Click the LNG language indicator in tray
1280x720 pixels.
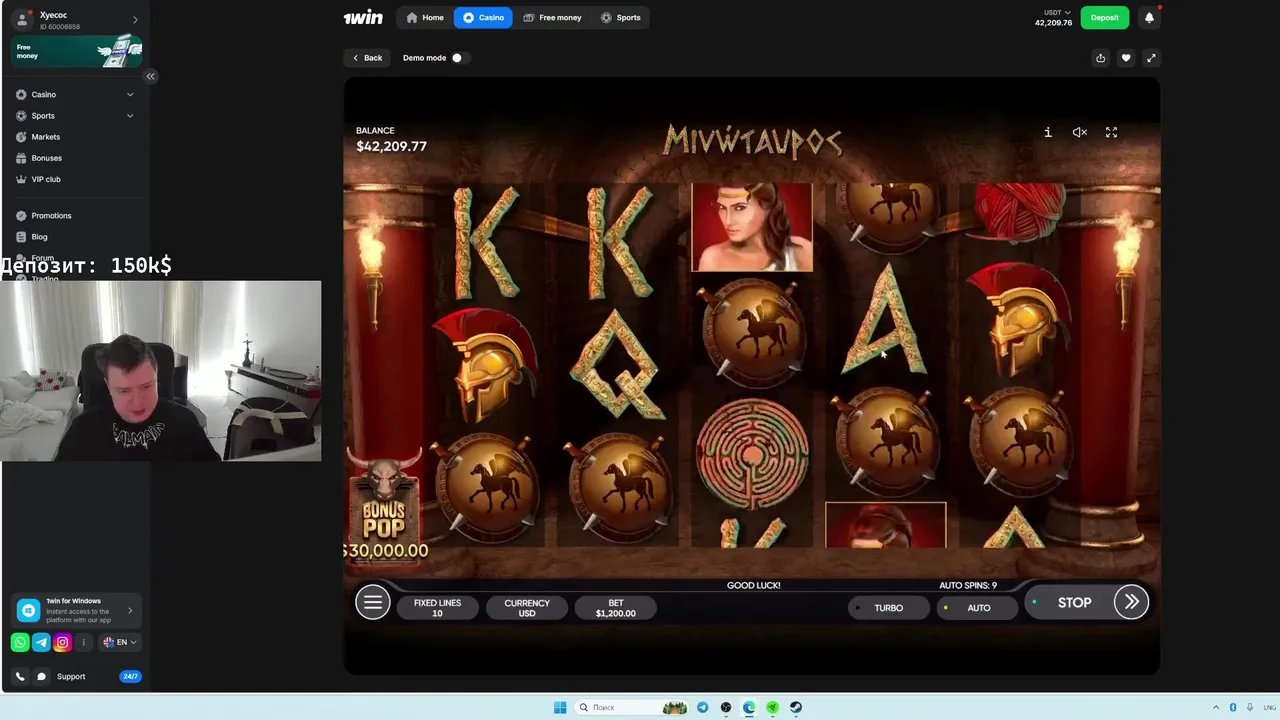1270,707
